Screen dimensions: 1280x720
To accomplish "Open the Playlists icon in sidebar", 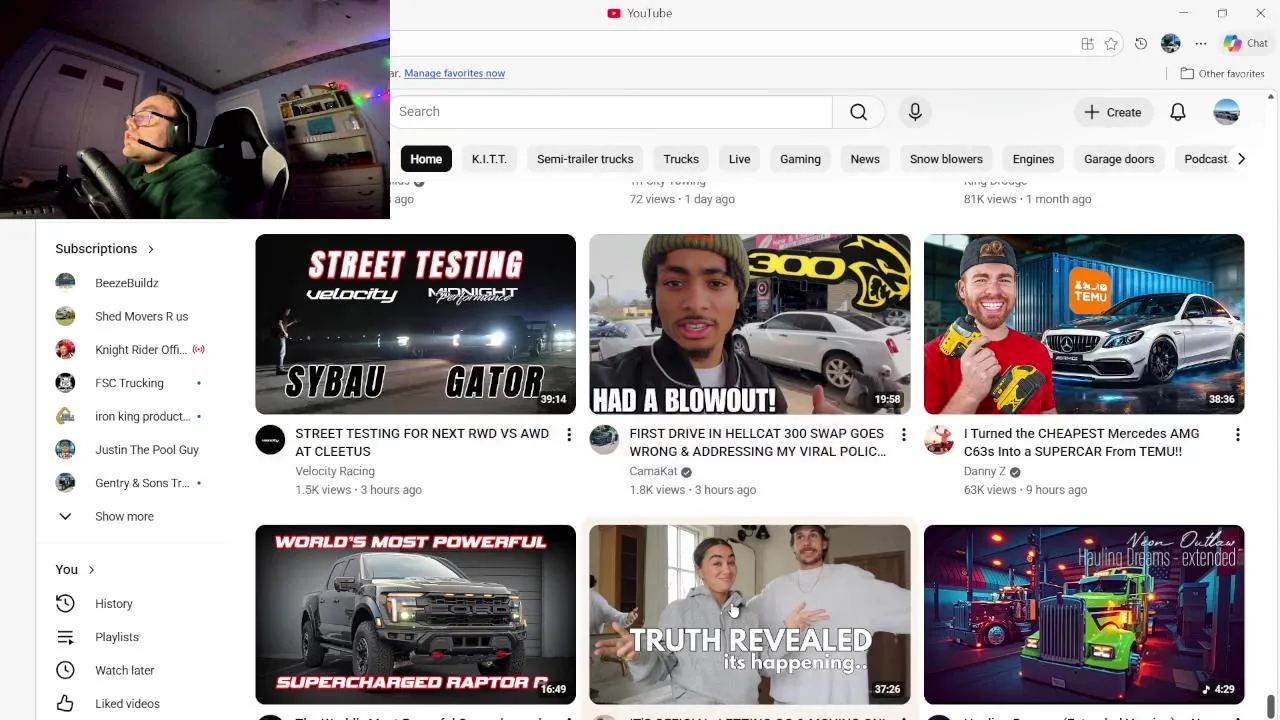I will [x=65, y=637].
